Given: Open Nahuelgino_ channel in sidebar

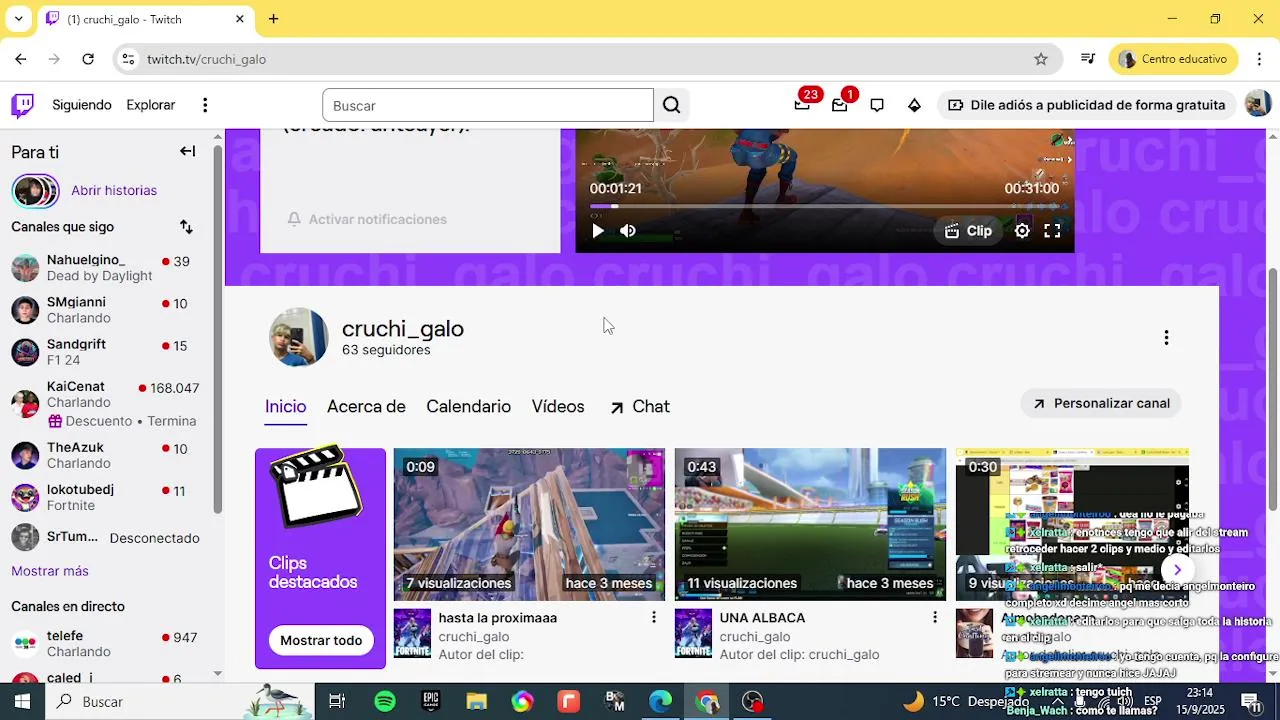Looking at the screenshot, I should [105, 268].
